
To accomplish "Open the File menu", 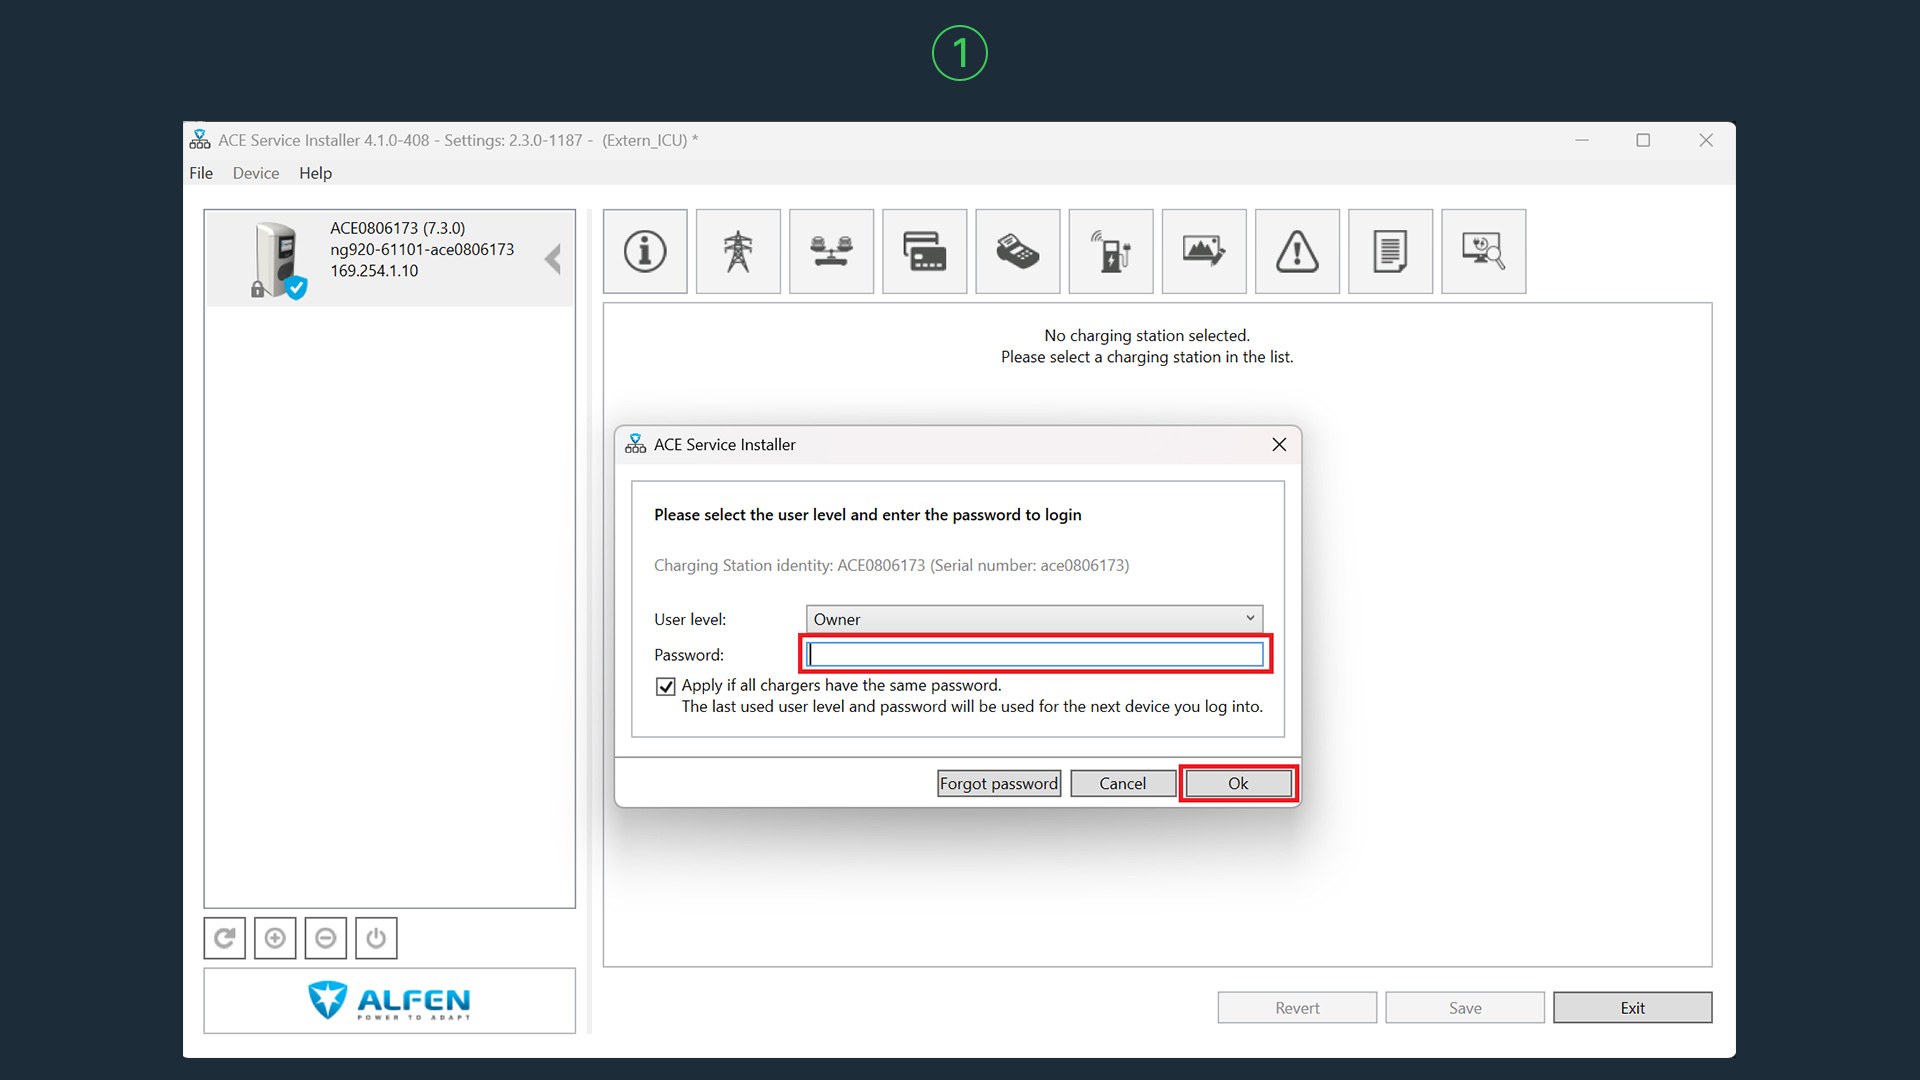I will pyautogui.click(x=201, y=173).
